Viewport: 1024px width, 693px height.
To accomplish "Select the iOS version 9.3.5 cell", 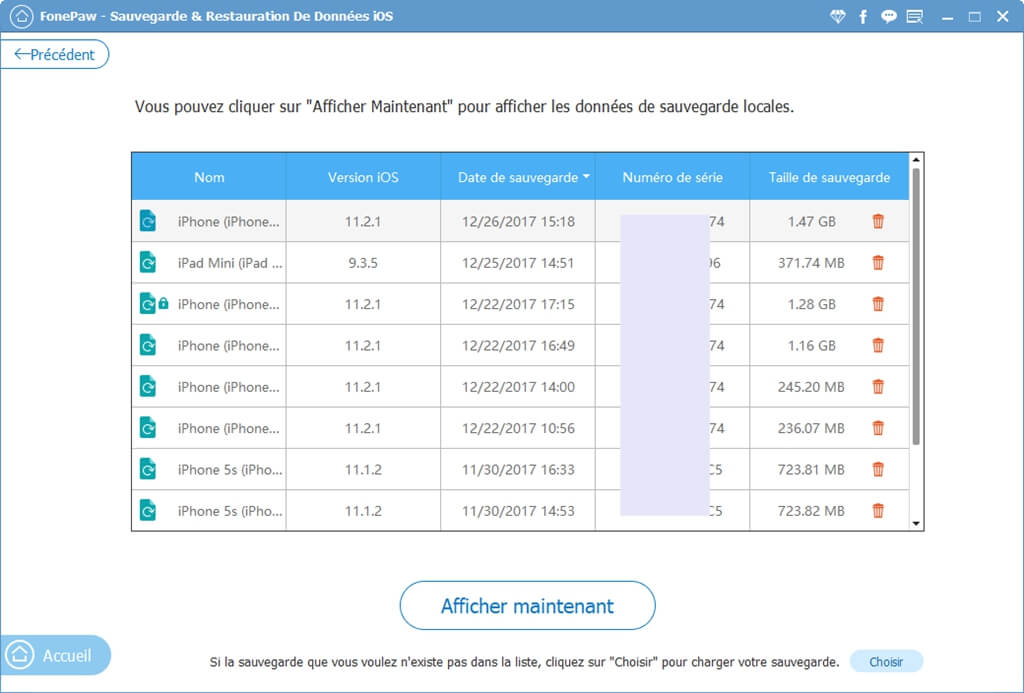I will click(363, 263).
